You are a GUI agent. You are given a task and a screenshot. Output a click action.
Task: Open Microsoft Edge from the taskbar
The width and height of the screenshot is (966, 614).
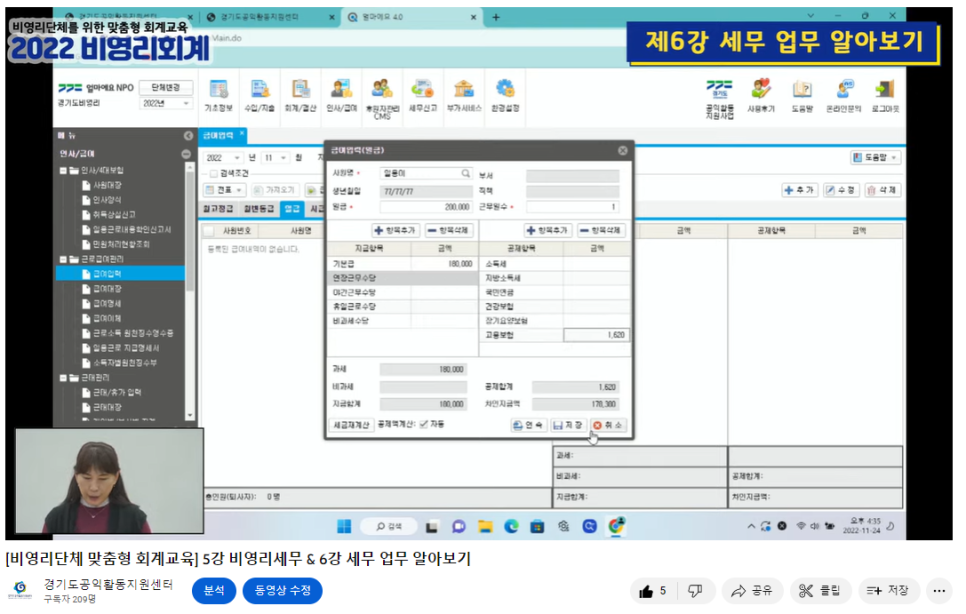511,526
